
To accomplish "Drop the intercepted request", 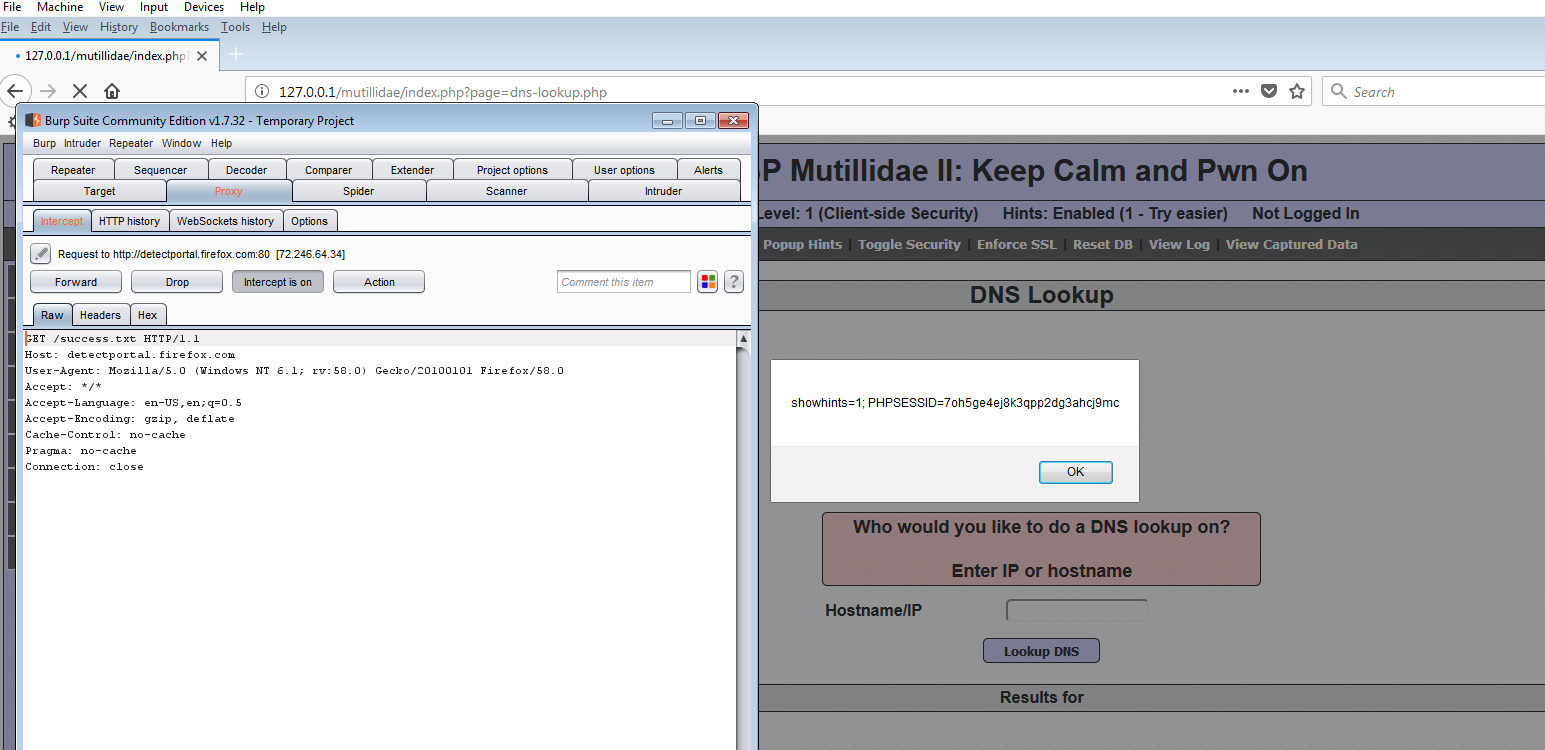I will coord(177,282).
